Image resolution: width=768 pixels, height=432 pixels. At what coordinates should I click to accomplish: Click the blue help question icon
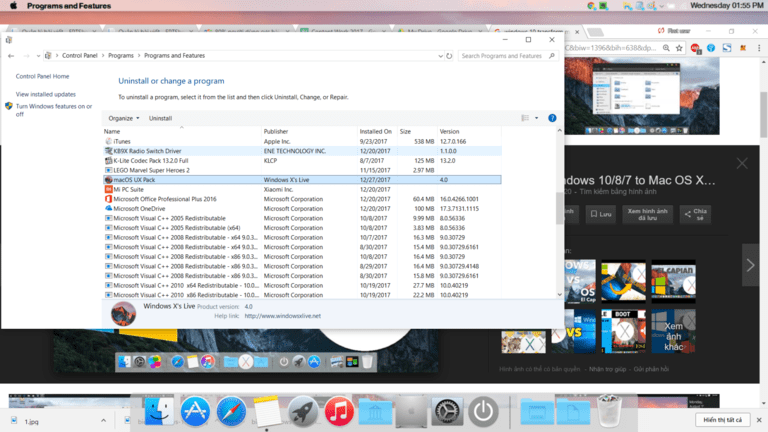pyautogui.click(x=552, y=118)
